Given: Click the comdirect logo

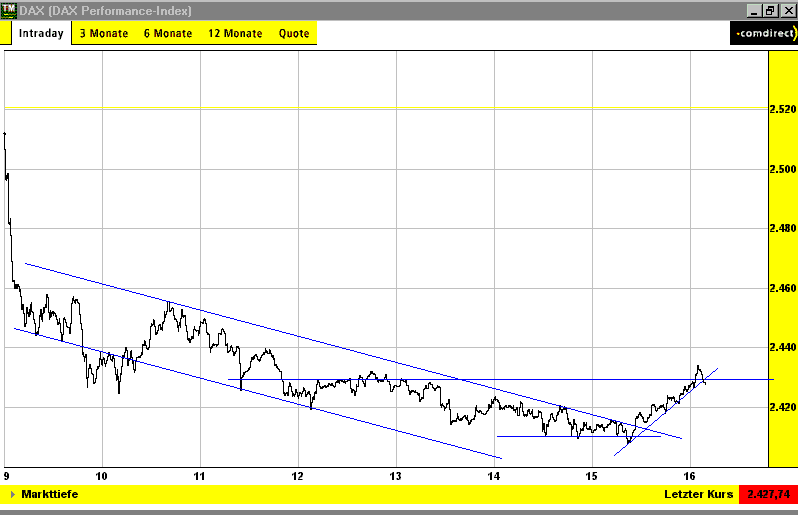Looking at the screenshot, I should pyautogui.click(x=764, y=34).
